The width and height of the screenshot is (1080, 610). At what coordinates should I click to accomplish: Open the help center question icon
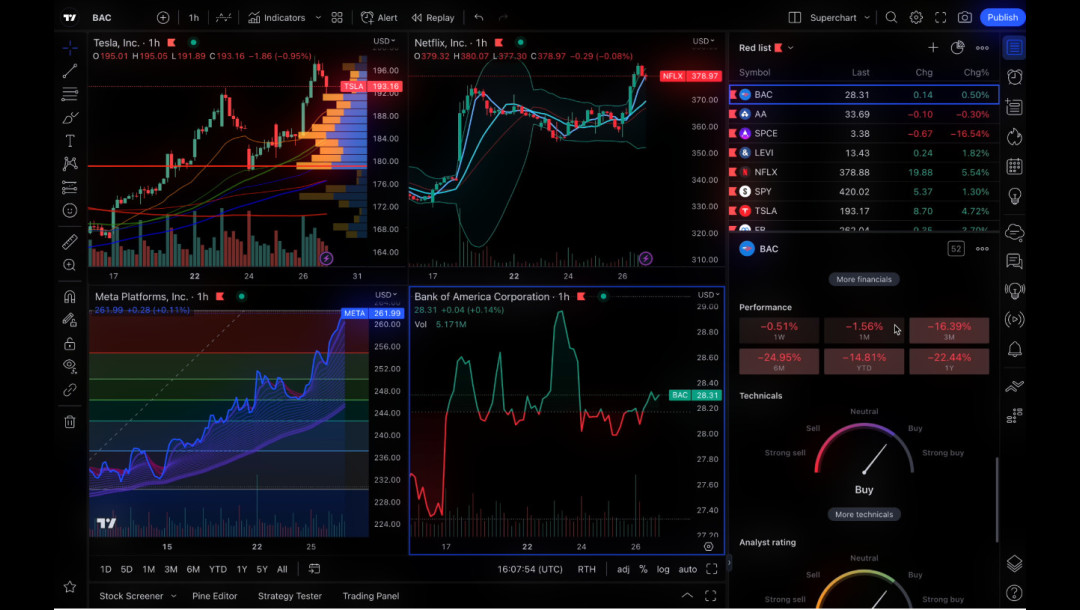coord(1015,593)
